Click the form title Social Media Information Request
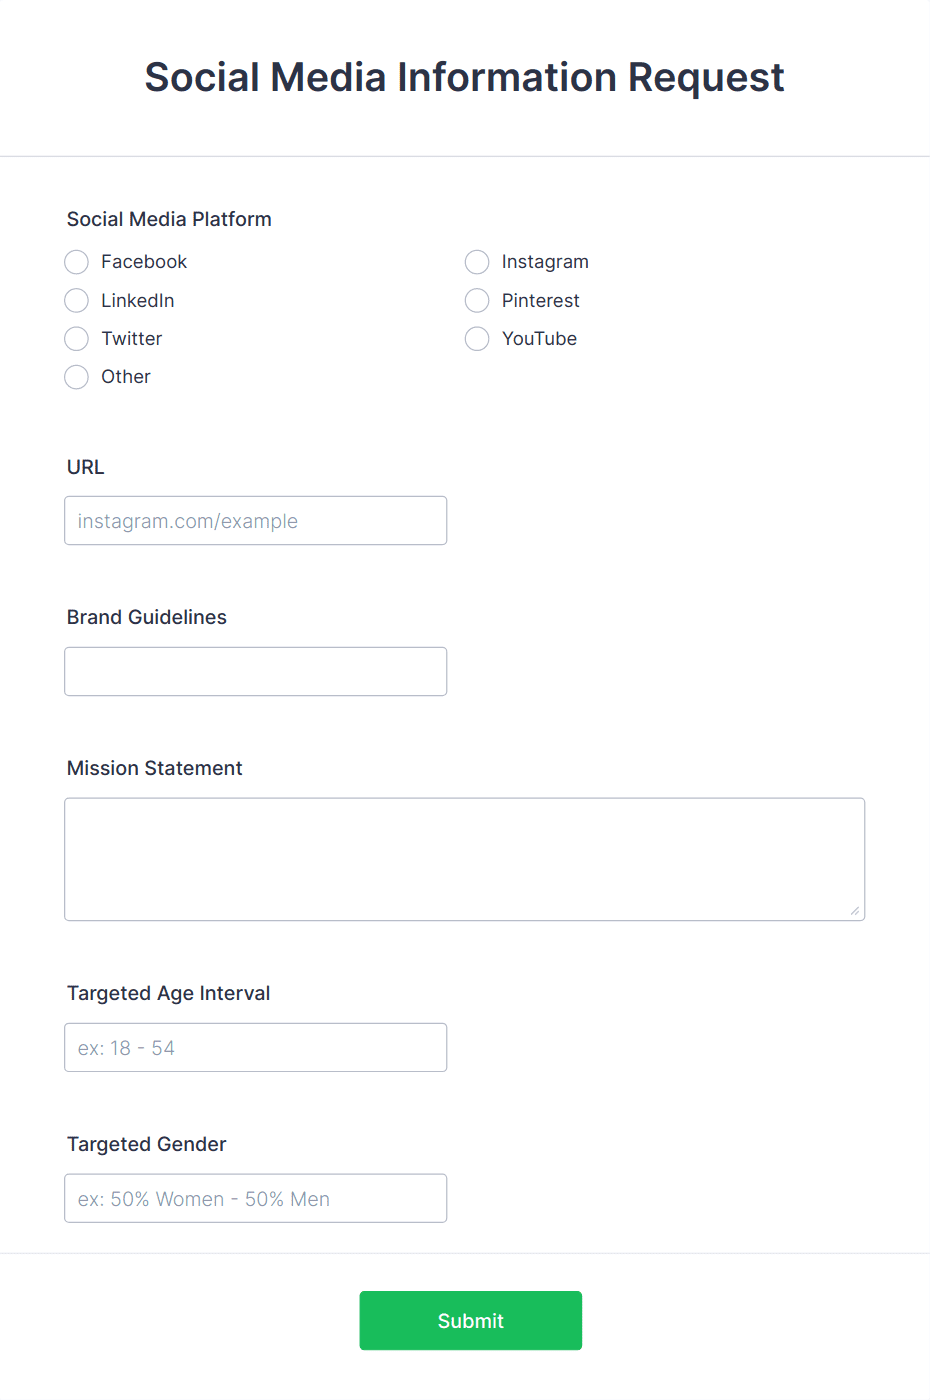The image size is (930, 1400). pos(465,77)
